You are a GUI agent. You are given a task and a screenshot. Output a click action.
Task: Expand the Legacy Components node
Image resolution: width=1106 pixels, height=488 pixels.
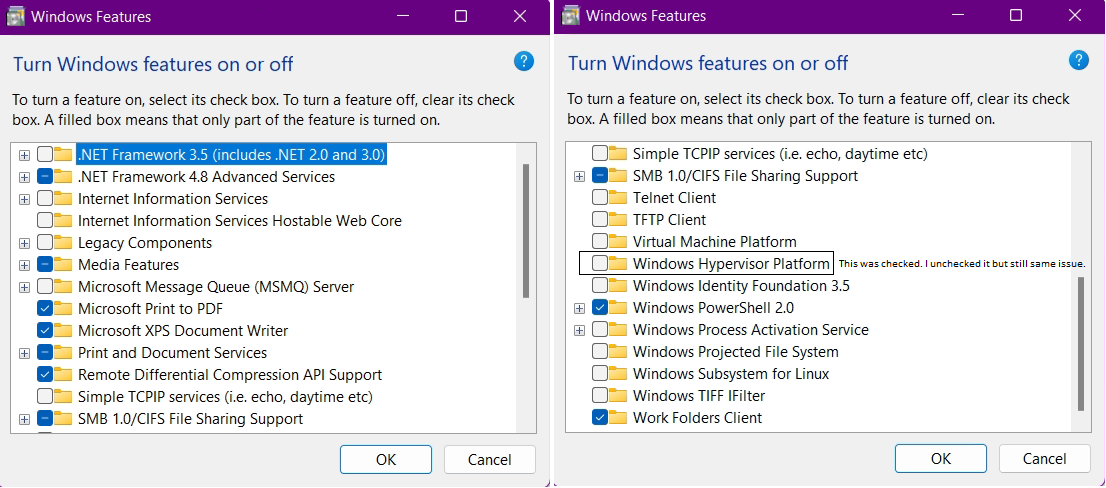tap(25, 243)
